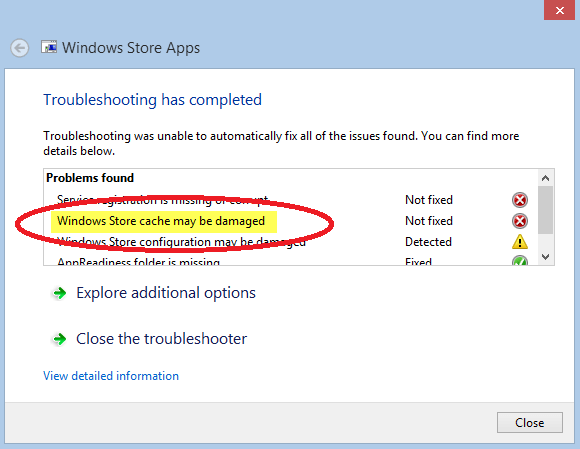580x449 pixels.
Task: Click red error icon for Store cache
Action: click(x=520, y=221)
